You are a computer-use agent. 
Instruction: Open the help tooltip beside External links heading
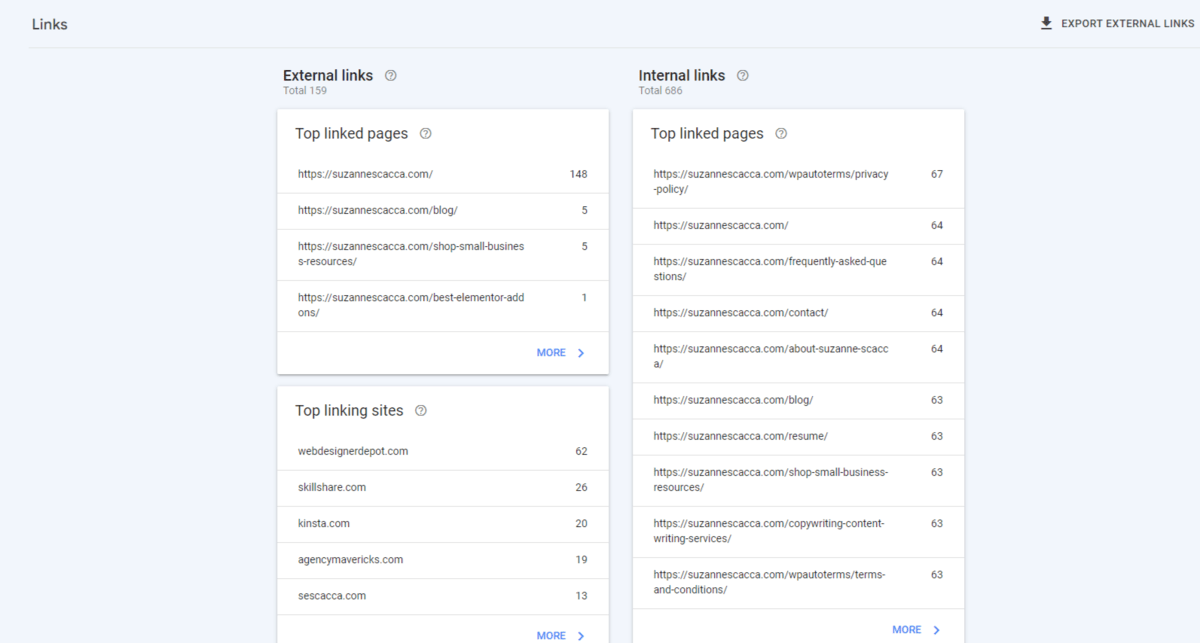coord(390,75)
